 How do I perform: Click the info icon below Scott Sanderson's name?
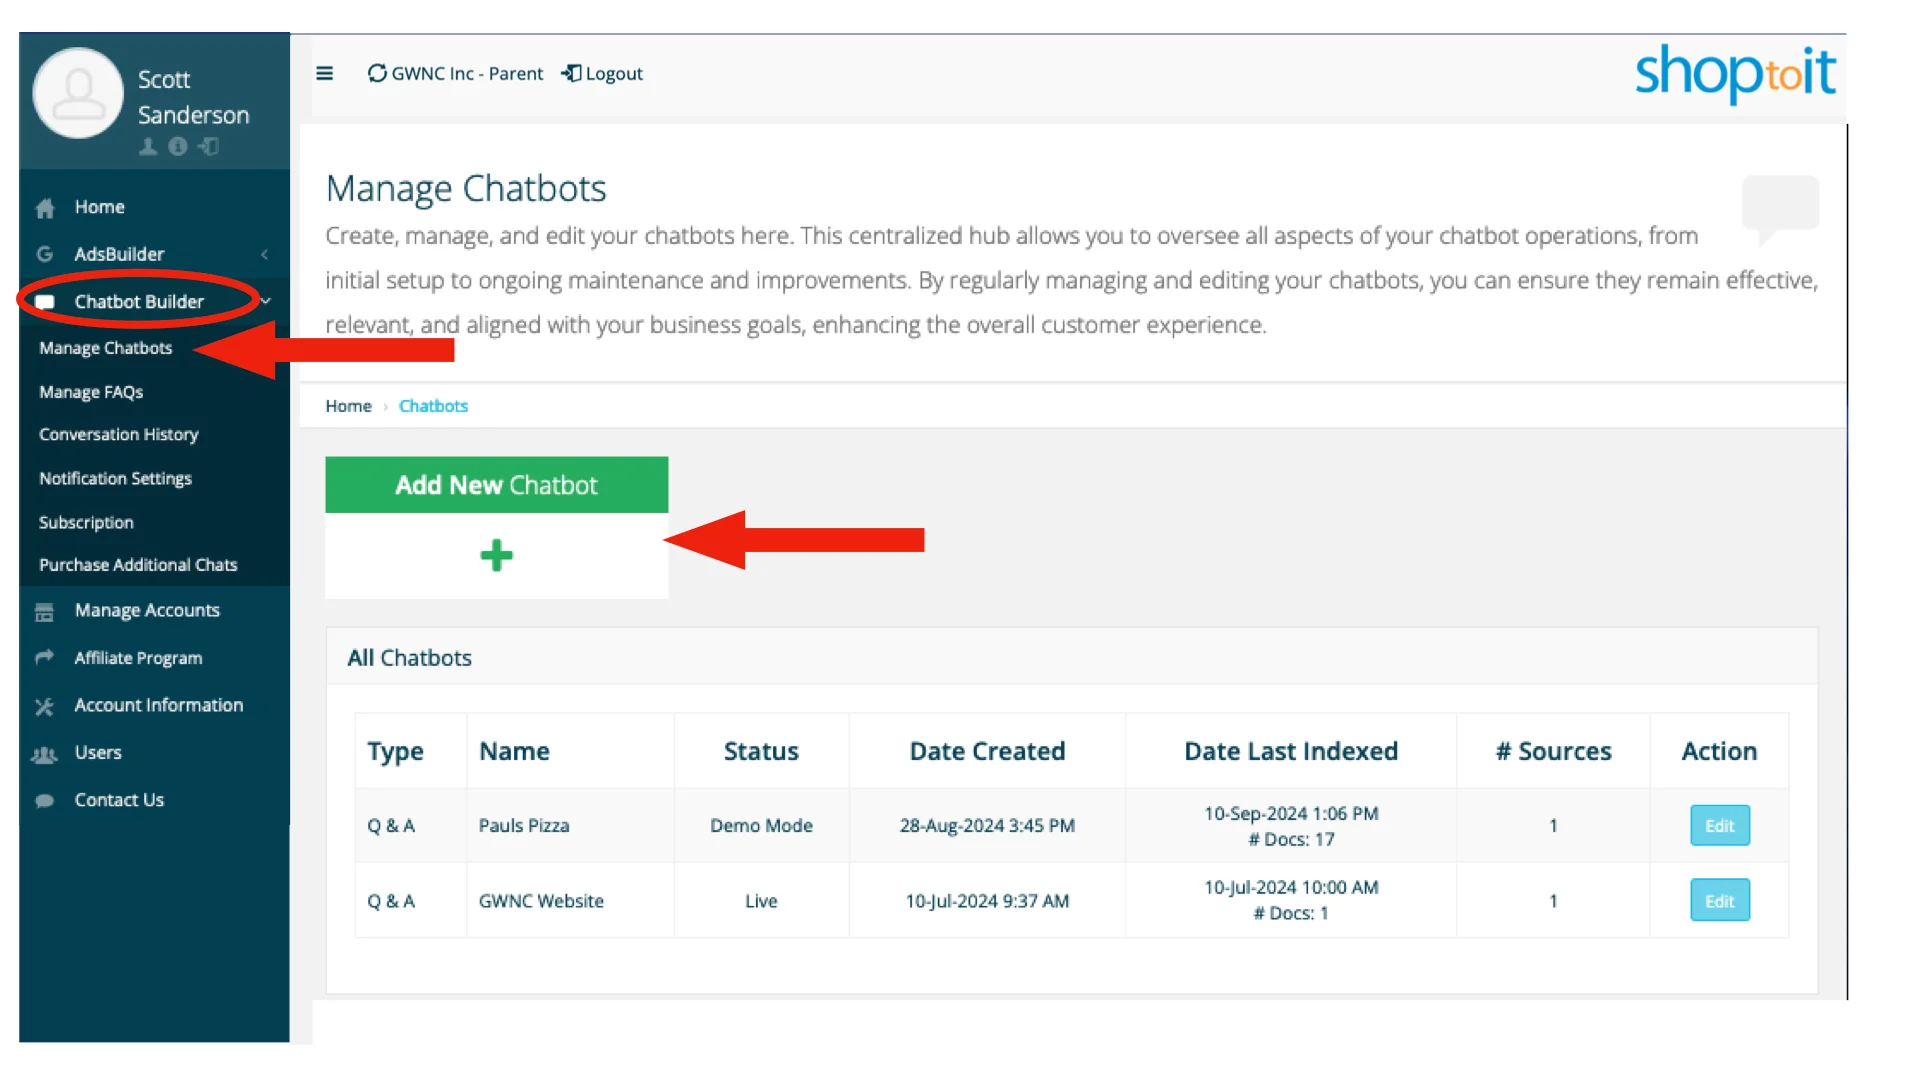(178, 146)
